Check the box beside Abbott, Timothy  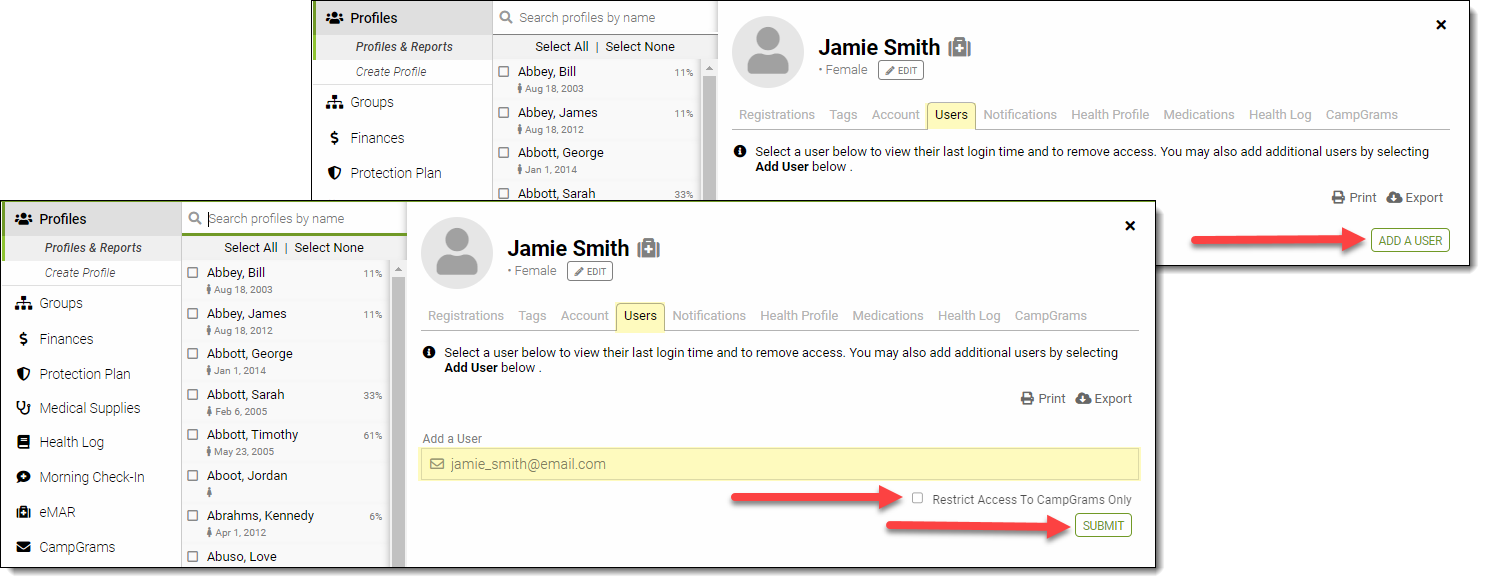pos(193,435)
